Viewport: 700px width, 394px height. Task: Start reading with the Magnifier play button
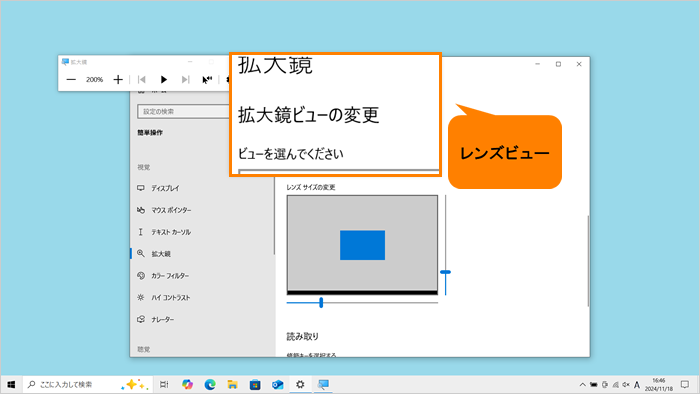164,80
